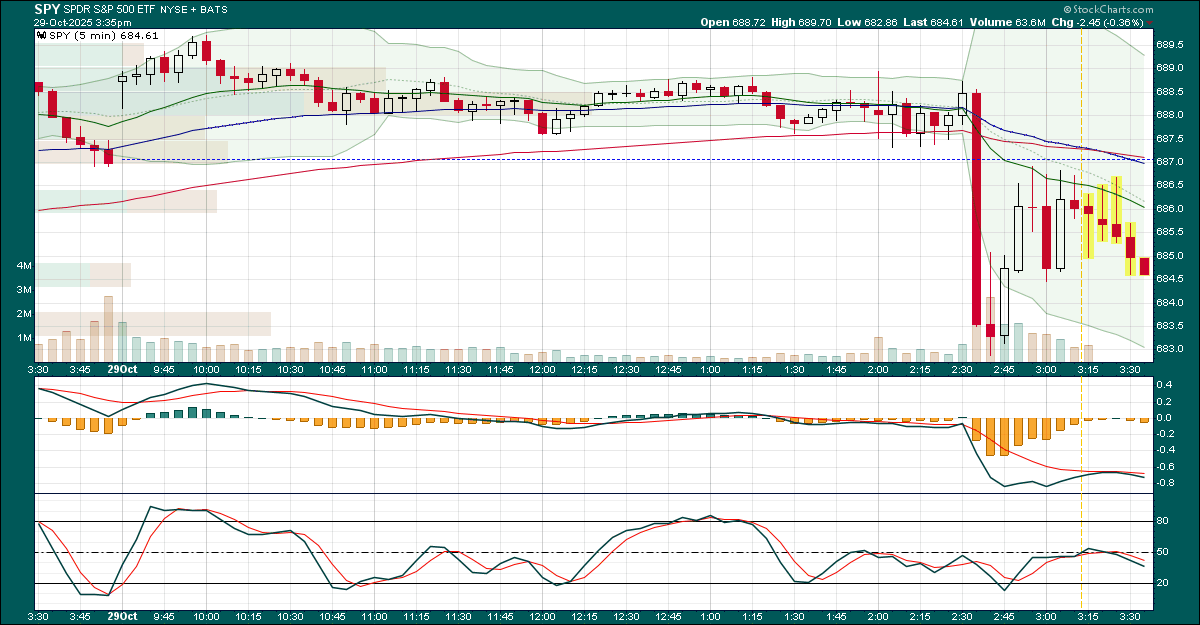
Task: Click the 685.5 price axis label
Action: (x=1169, y=232)
